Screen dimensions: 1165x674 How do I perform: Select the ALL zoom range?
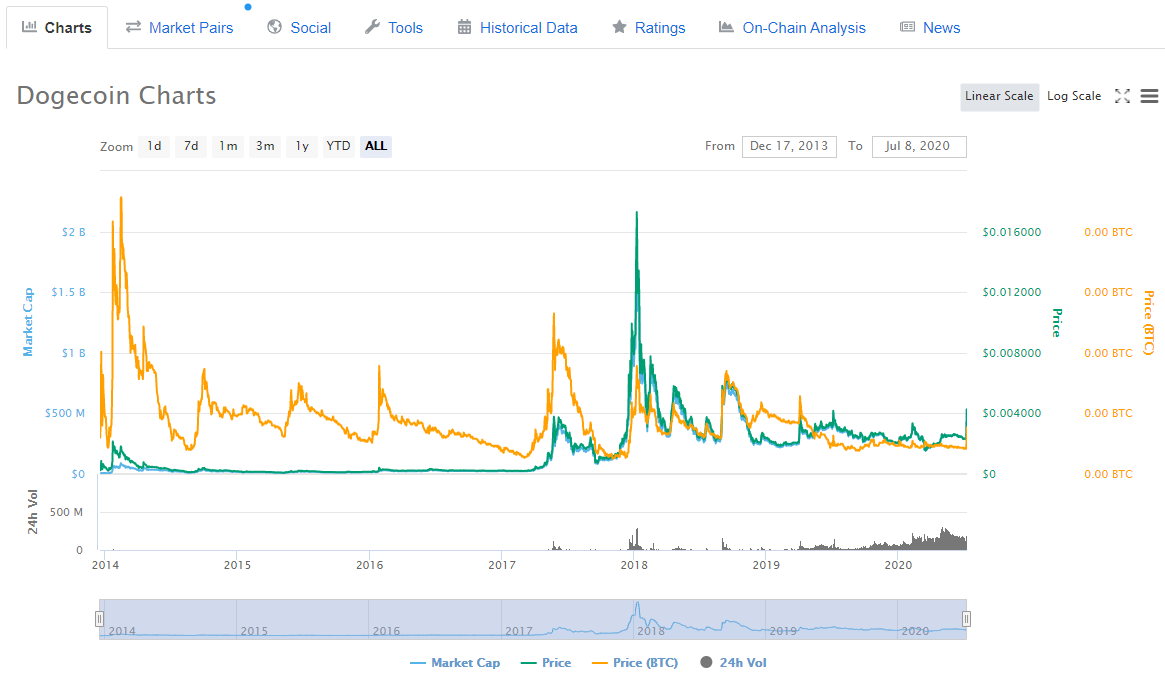376,146
